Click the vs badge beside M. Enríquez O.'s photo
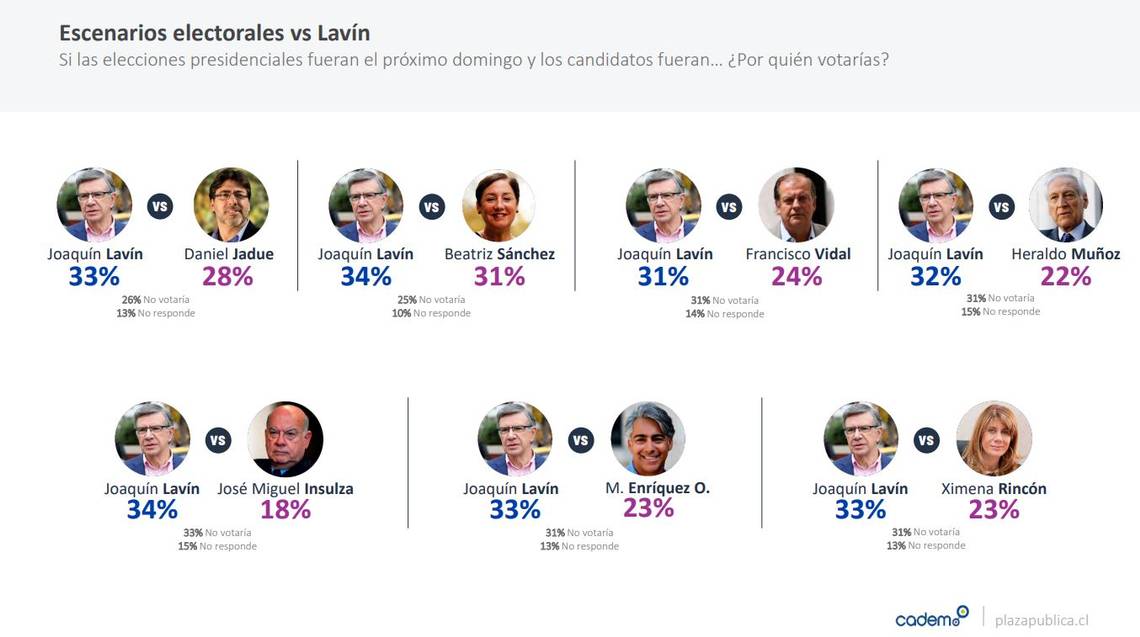Image resolution: width=1140 pixels, height=637 pixels. point(581,440)
